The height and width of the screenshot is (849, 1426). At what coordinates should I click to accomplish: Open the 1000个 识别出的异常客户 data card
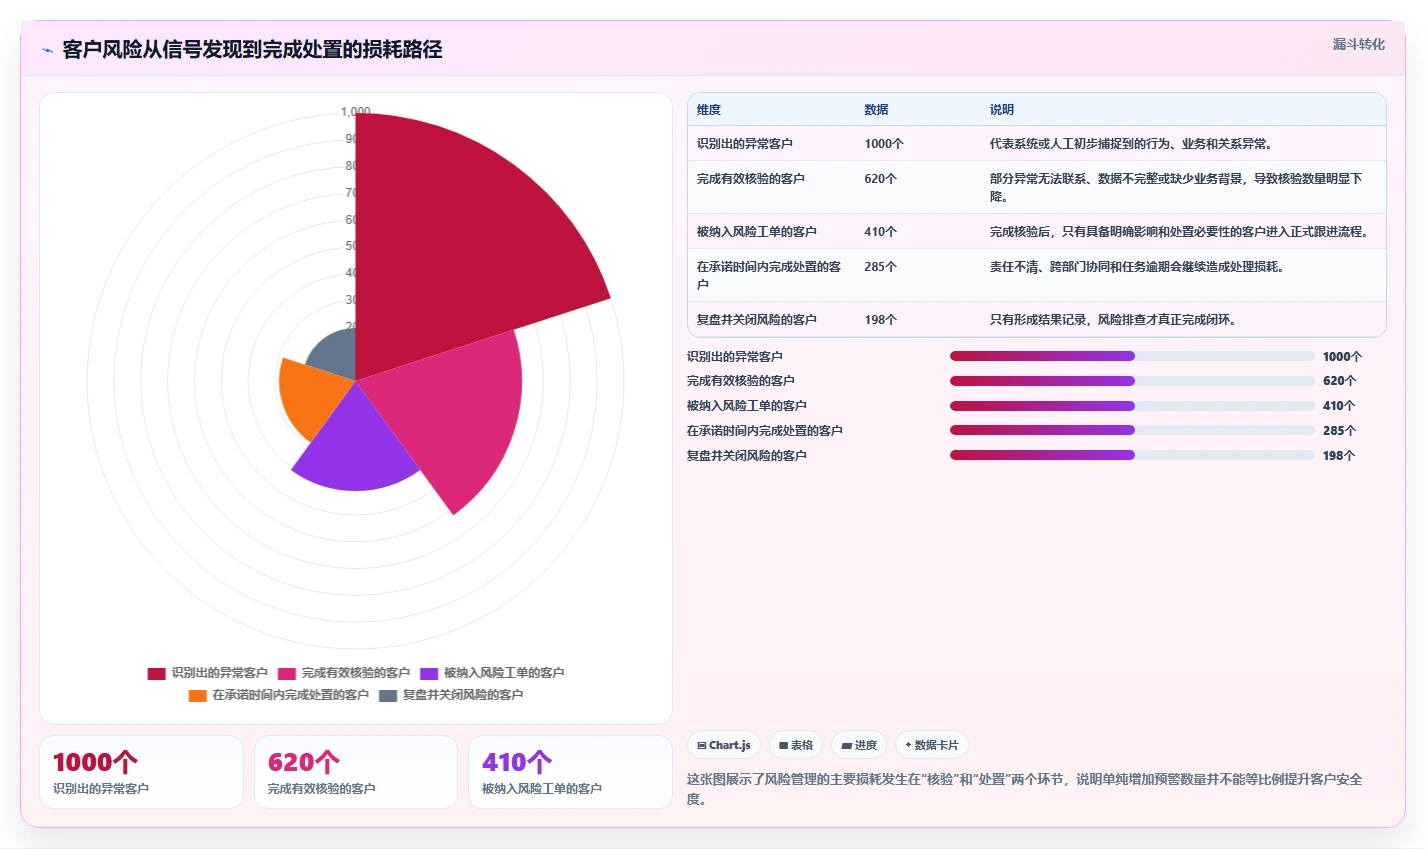click(x=141, y=772)
